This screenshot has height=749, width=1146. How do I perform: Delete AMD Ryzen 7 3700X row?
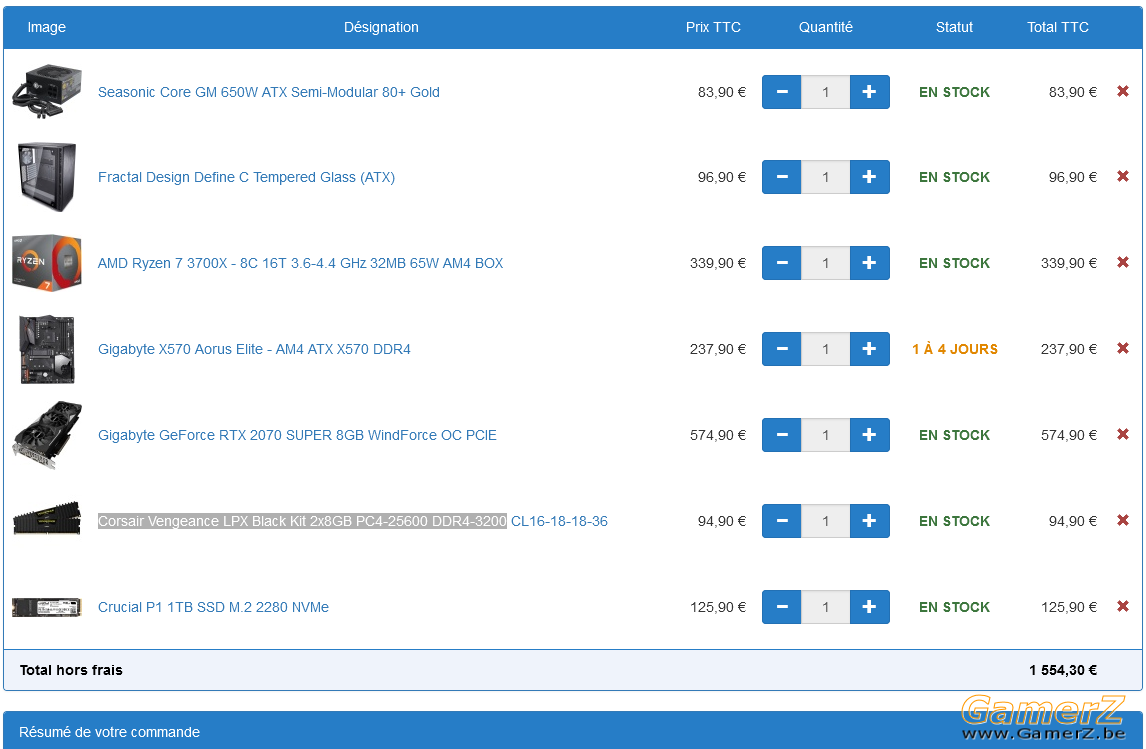point(1123,262)
